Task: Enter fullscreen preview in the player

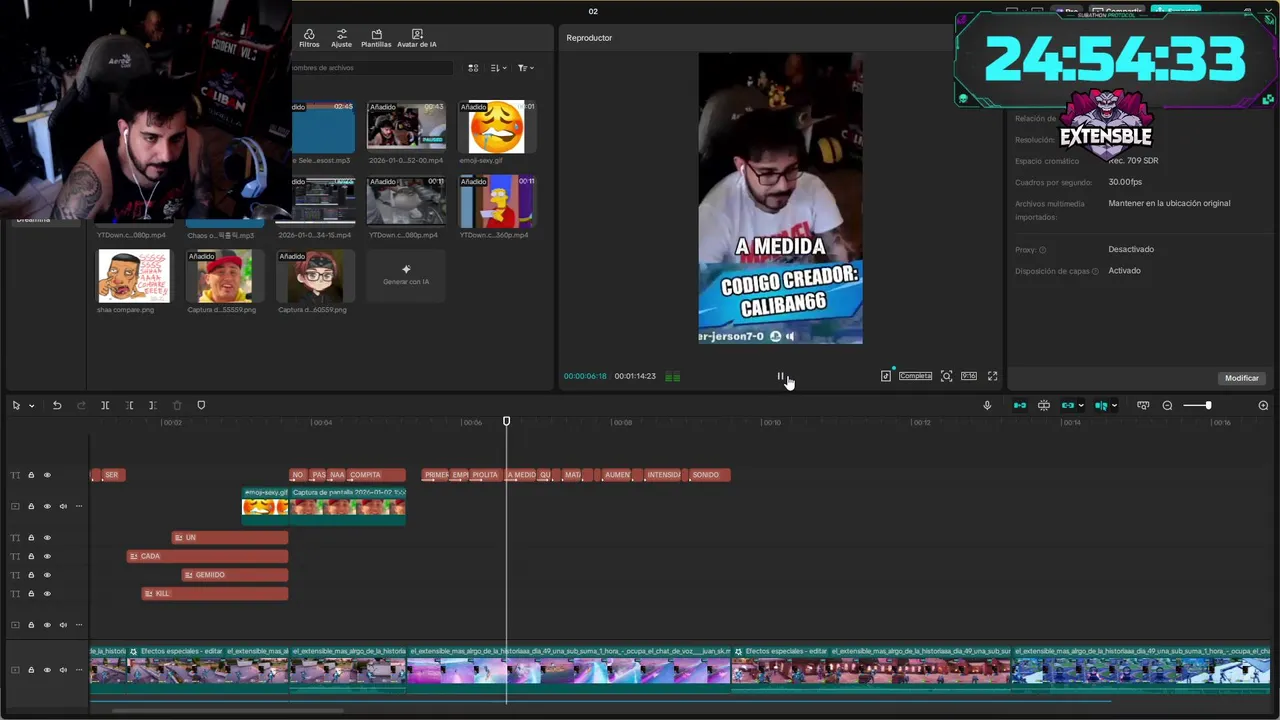Action: (x=992, y=376)
